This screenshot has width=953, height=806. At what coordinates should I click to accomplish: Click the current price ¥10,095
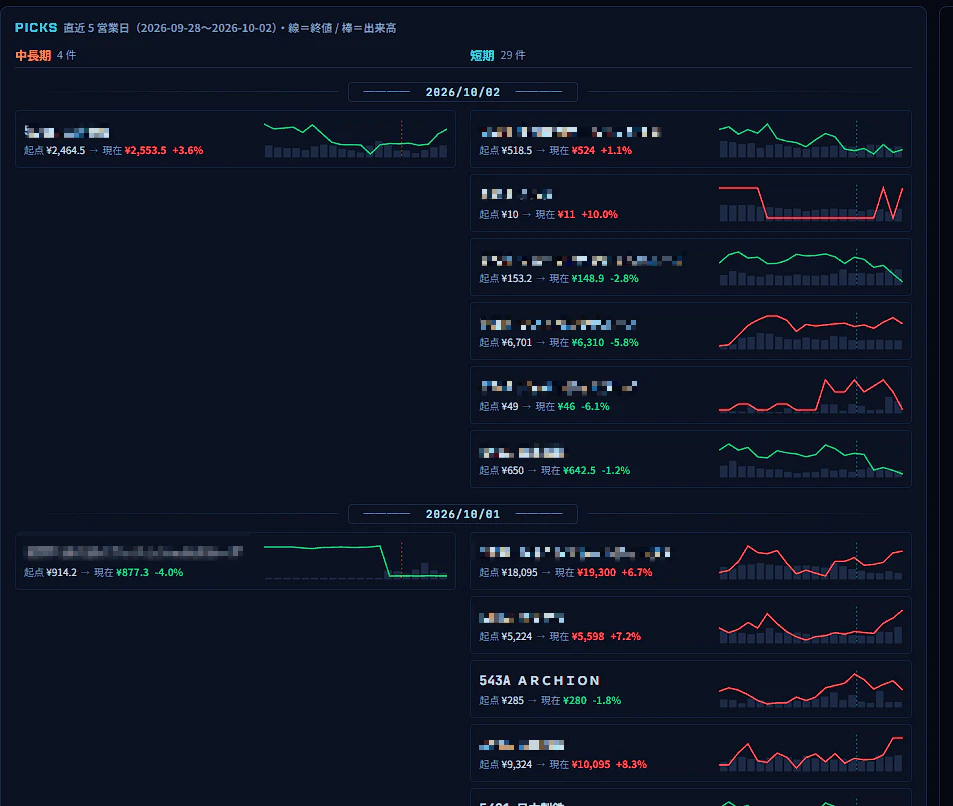coord(591,764)
